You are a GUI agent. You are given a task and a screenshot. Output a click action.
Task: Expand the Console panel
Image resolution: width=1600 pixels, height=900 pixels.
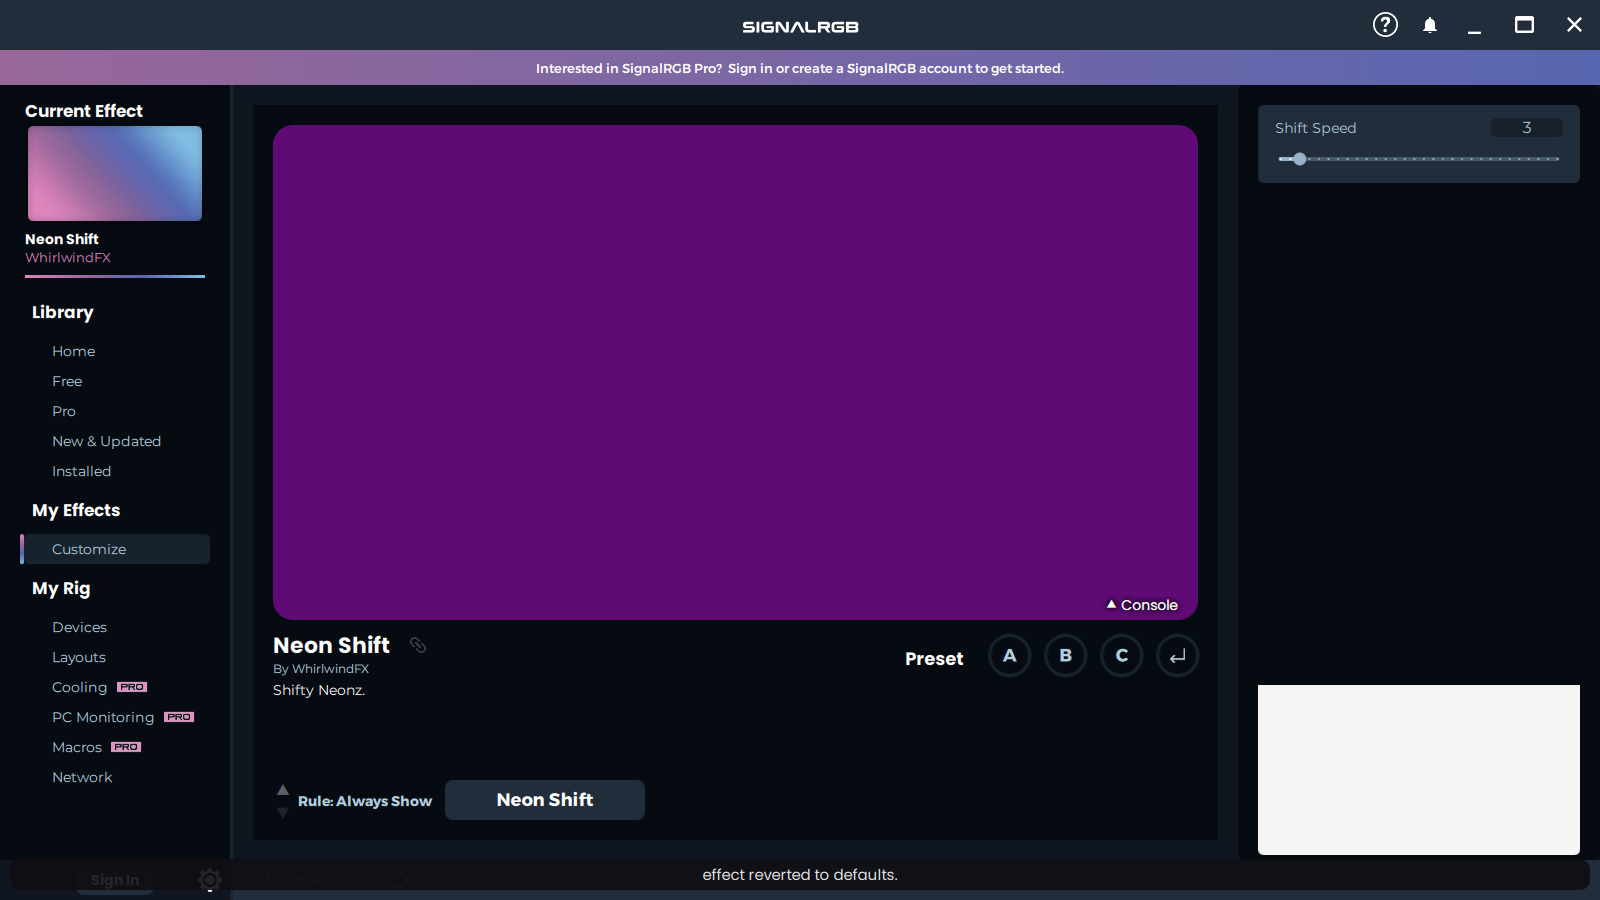point(1142,605)
